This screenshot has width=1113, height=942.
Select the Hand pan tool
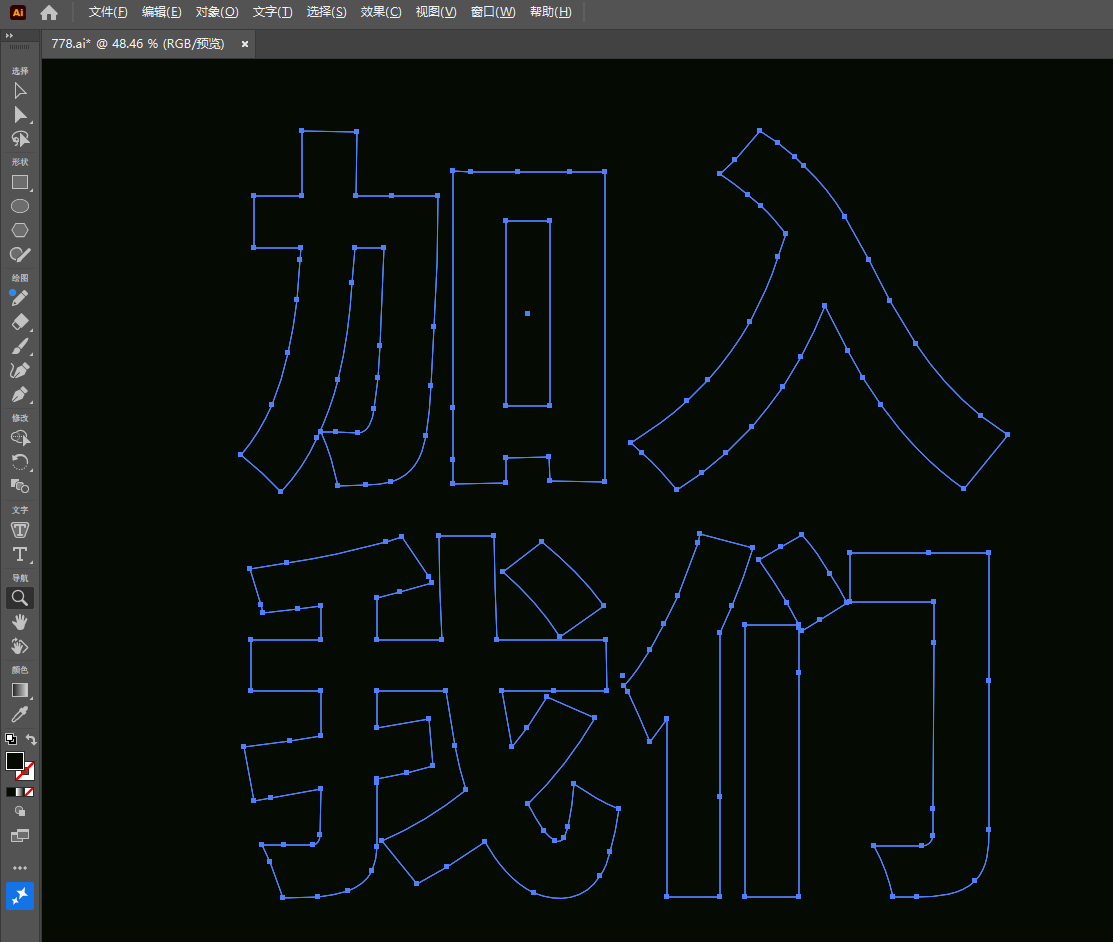(x=20, y=623)
